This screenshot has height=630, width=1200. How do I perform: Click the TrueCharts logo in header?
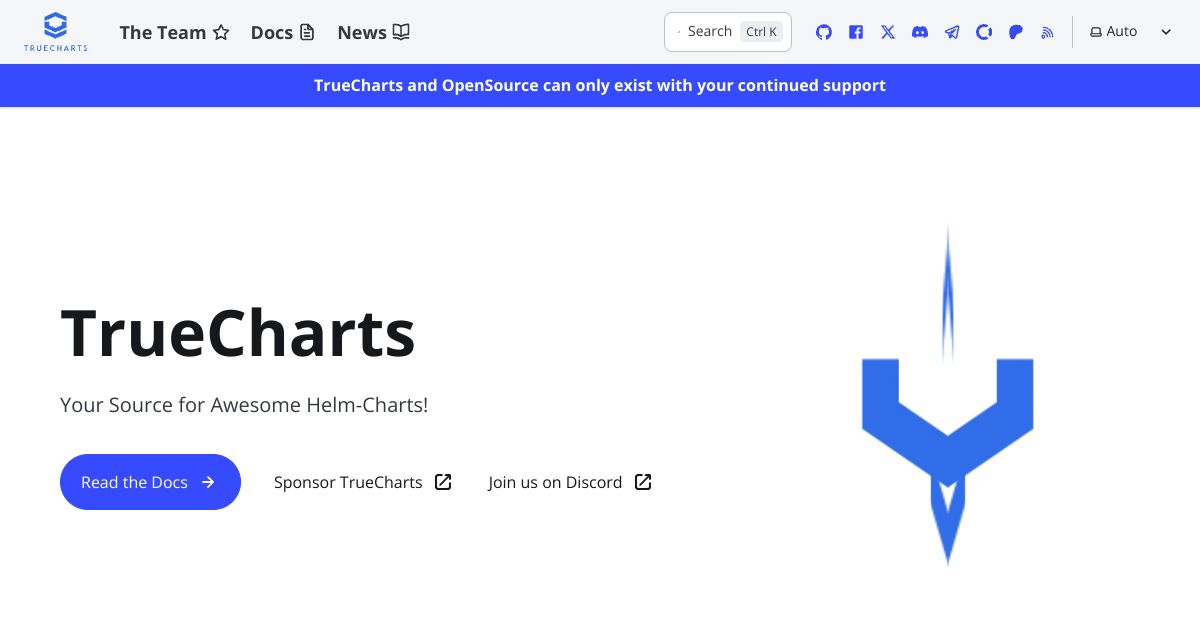pos(56,32)
